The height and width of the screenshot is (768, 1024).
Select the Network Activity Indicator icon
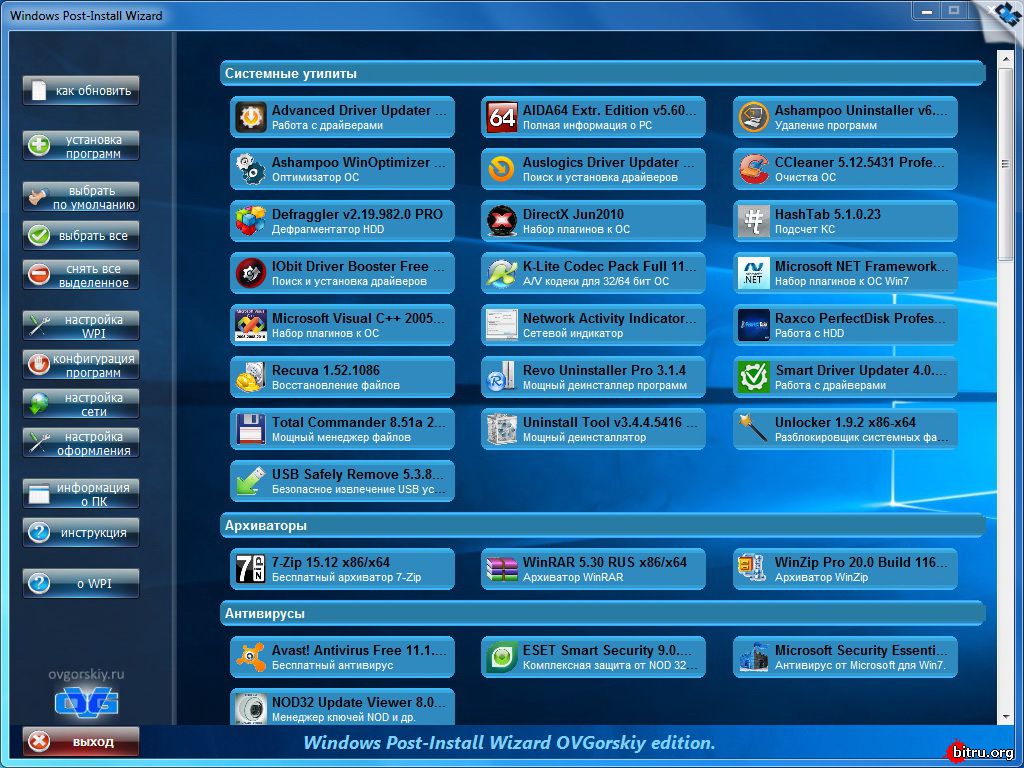coord(502,325)
